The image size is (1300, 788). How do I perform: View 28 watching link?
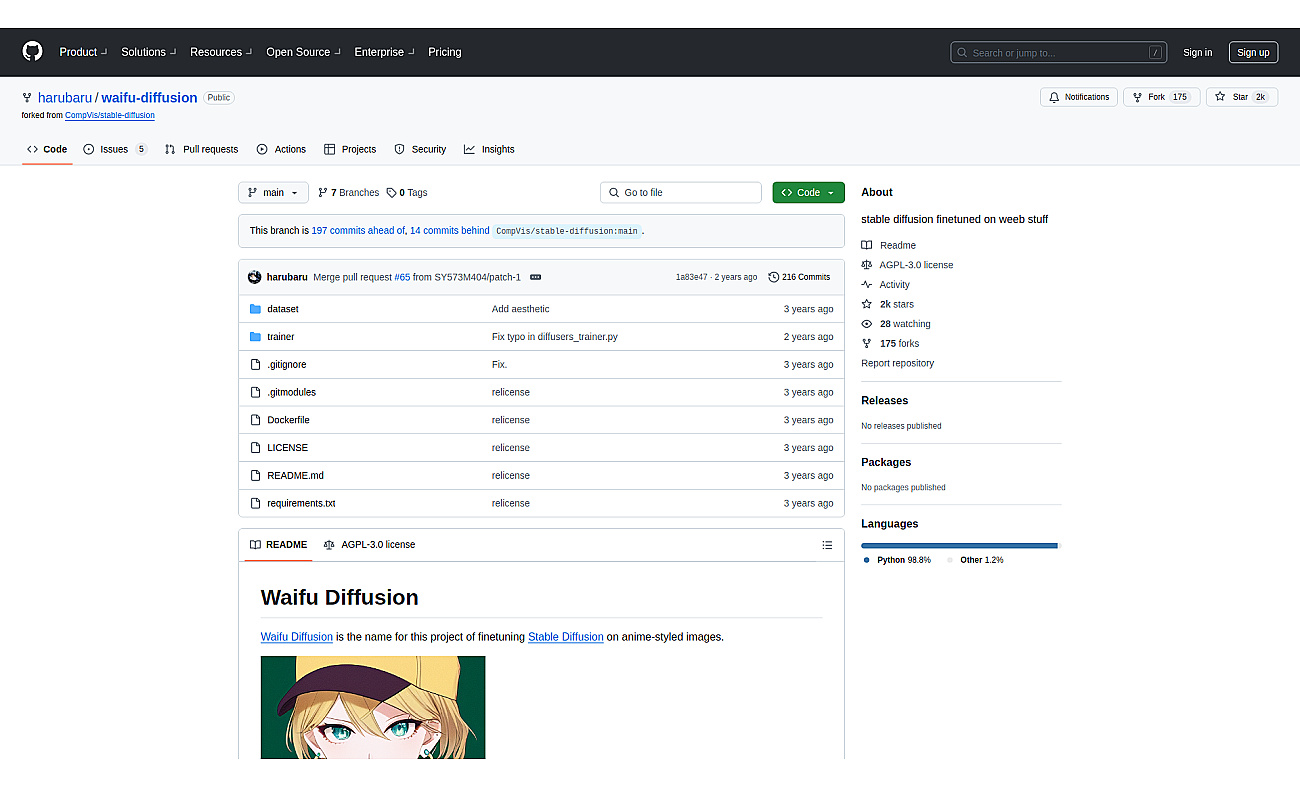point(896,324)
